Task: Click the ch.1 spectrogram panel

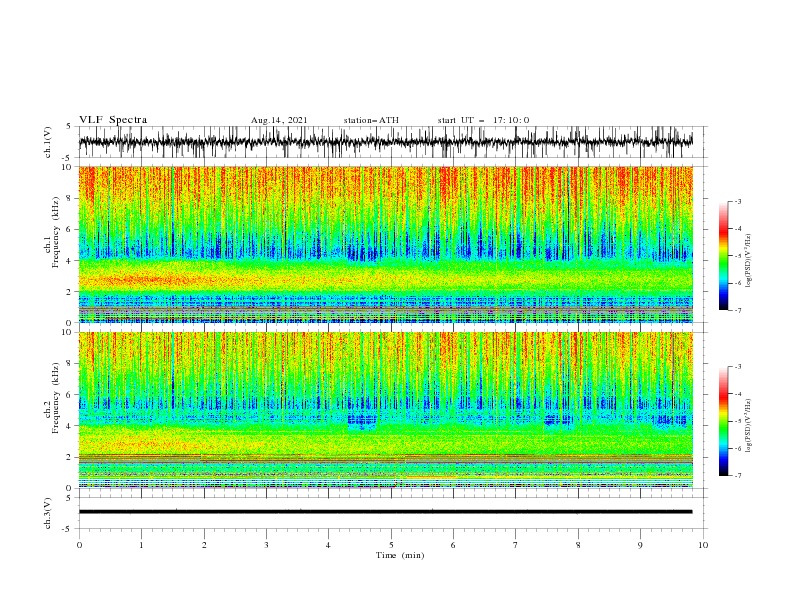Action: tap(385, 244)
